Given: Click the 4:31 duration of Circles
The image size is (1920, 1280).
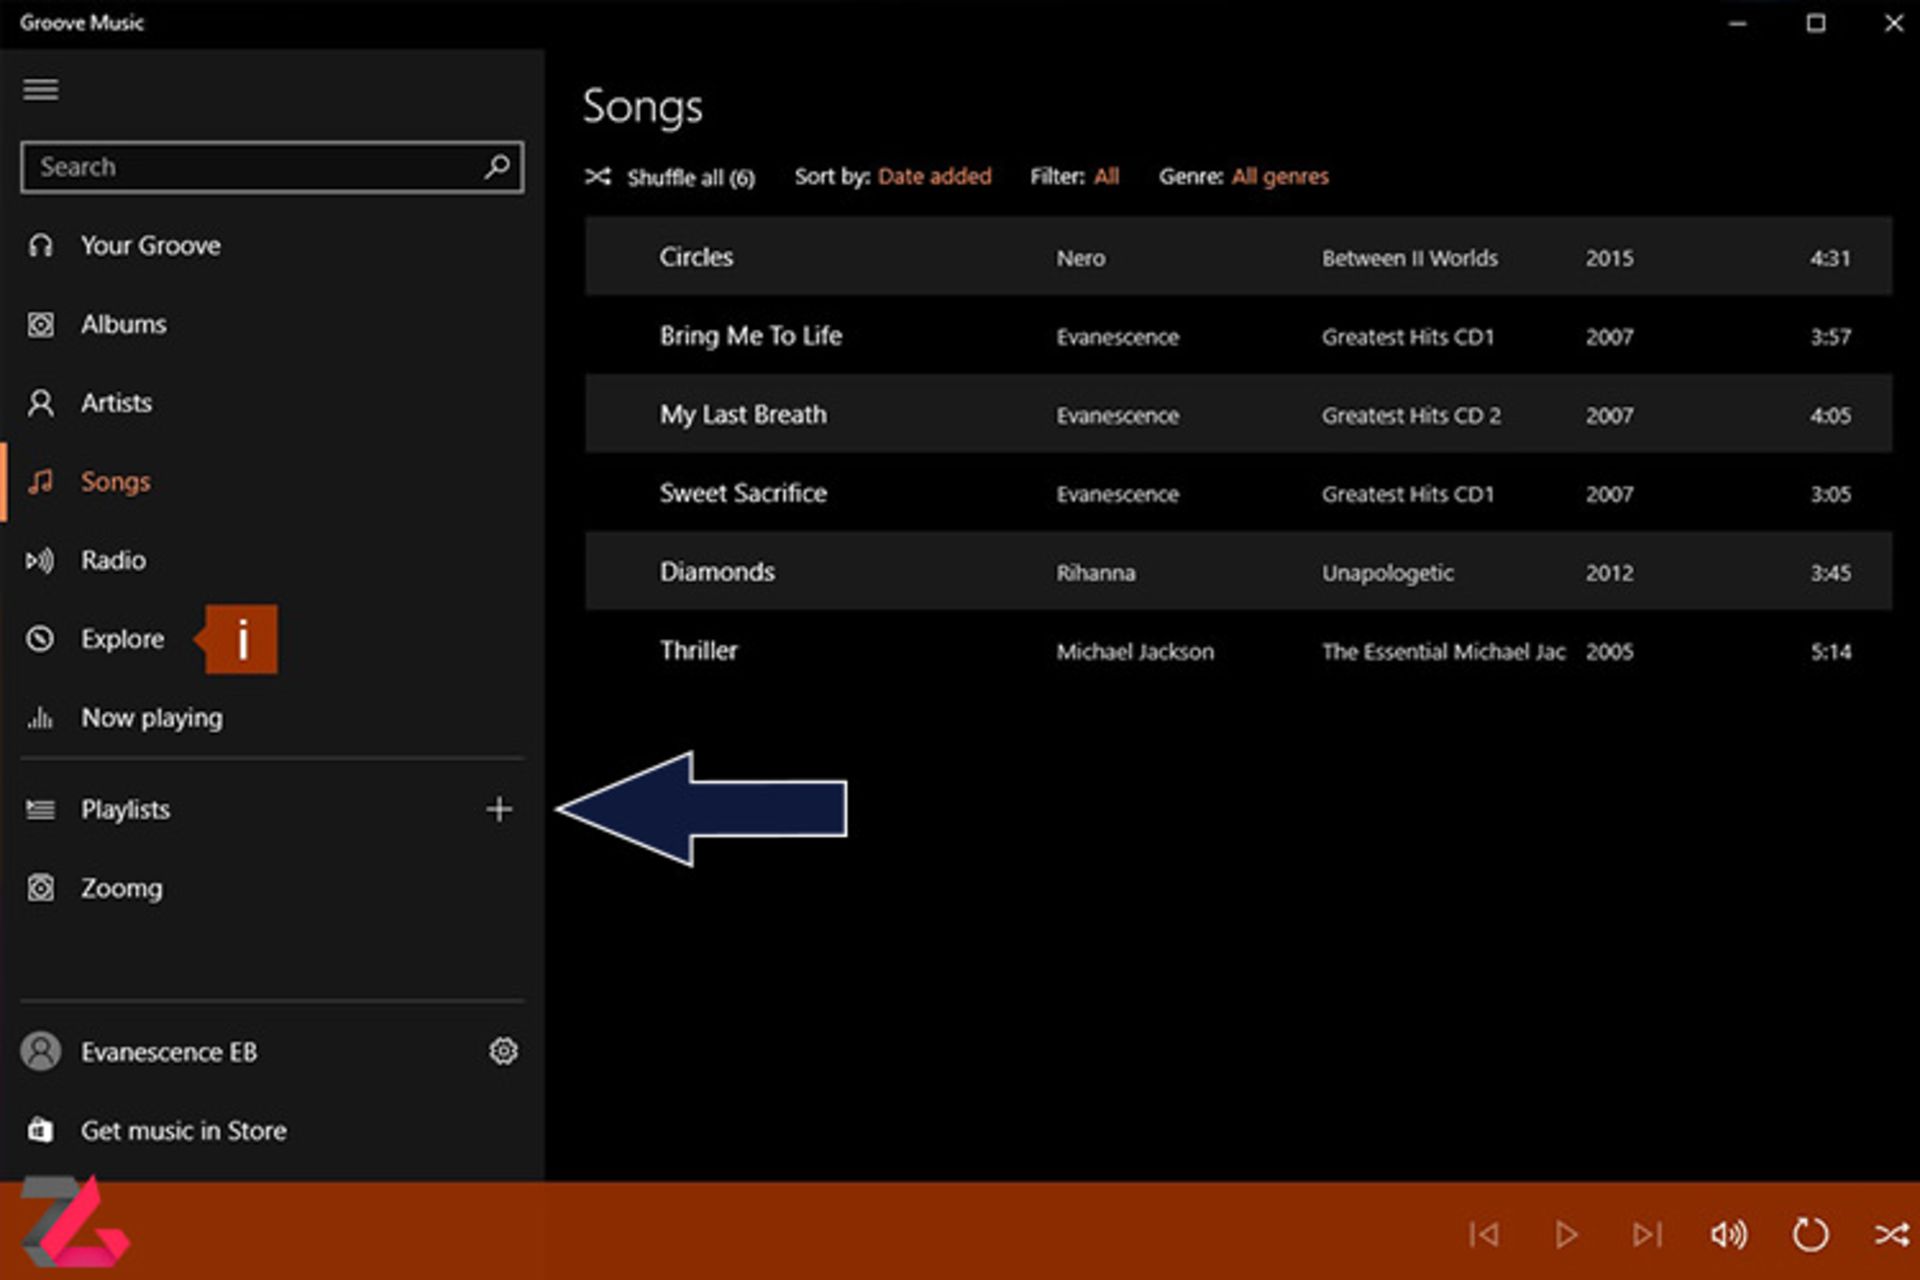Looking at the screenshot, I should (1830, 258).
